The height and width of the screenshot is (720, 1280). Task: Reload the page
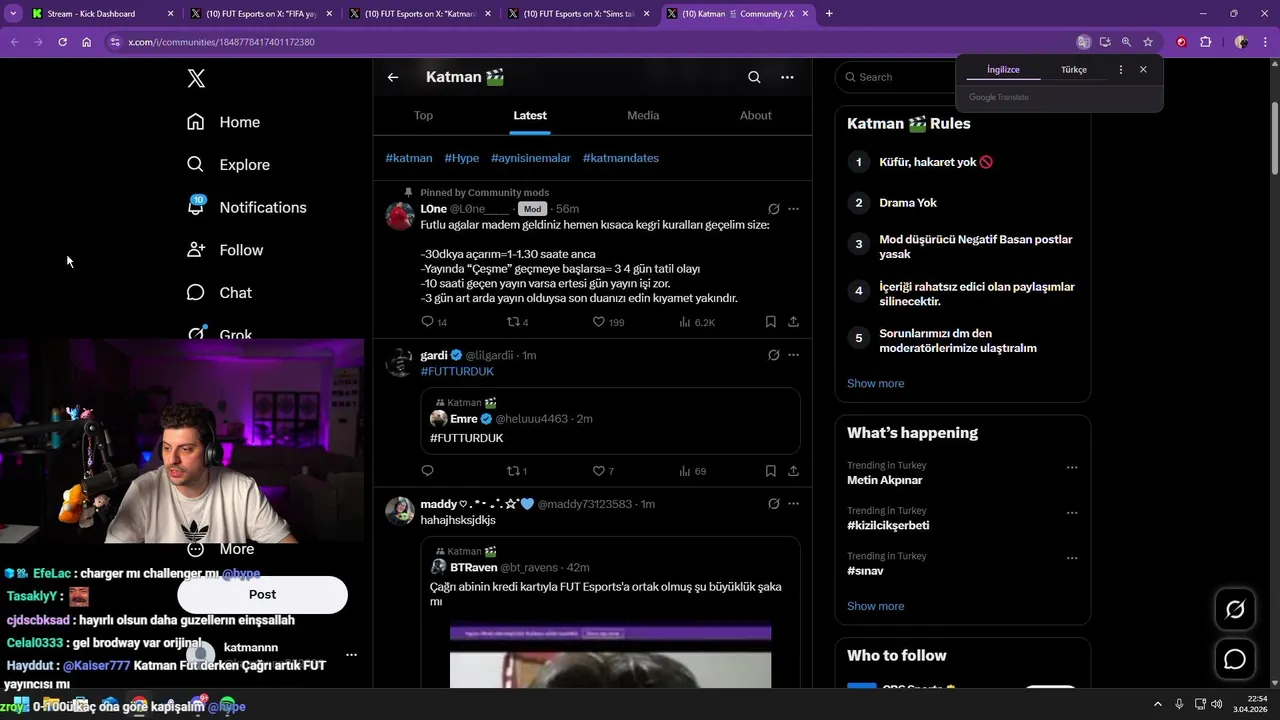(62, 42)
